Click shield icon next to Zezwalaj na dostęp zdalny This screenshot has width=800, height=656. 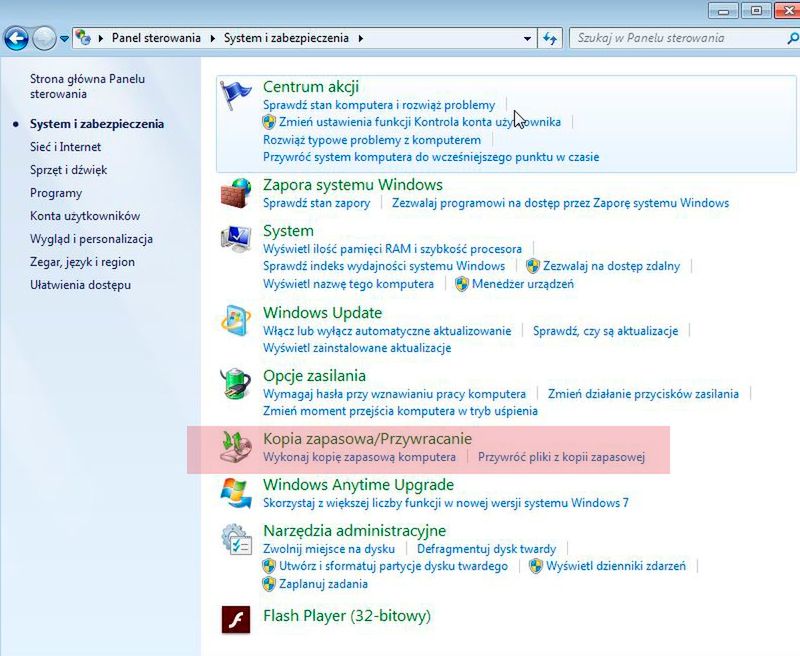click(x=533, y=266)
